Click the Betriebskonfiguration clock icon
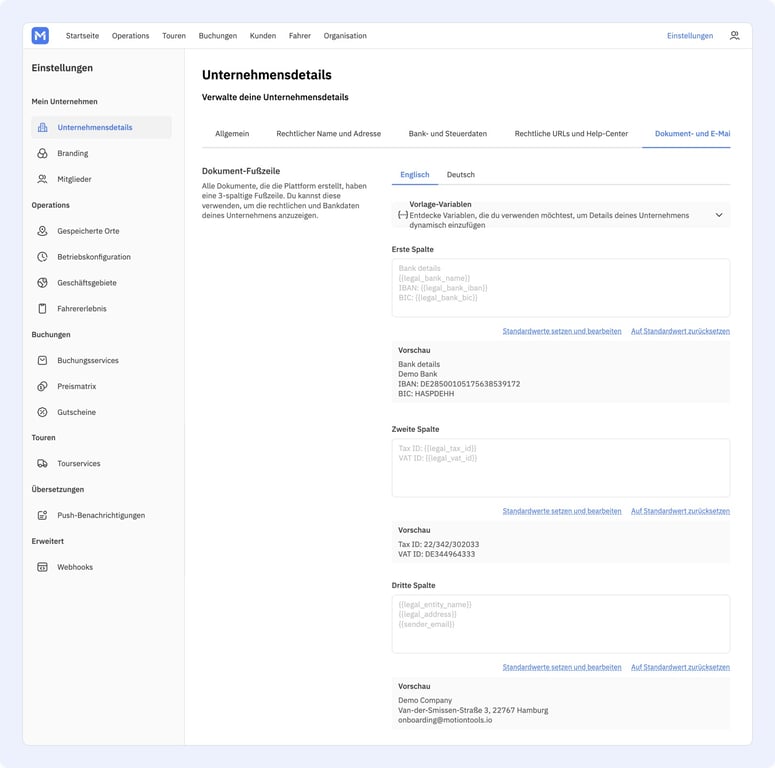This screenshot has height=768, width=775. 43,256
